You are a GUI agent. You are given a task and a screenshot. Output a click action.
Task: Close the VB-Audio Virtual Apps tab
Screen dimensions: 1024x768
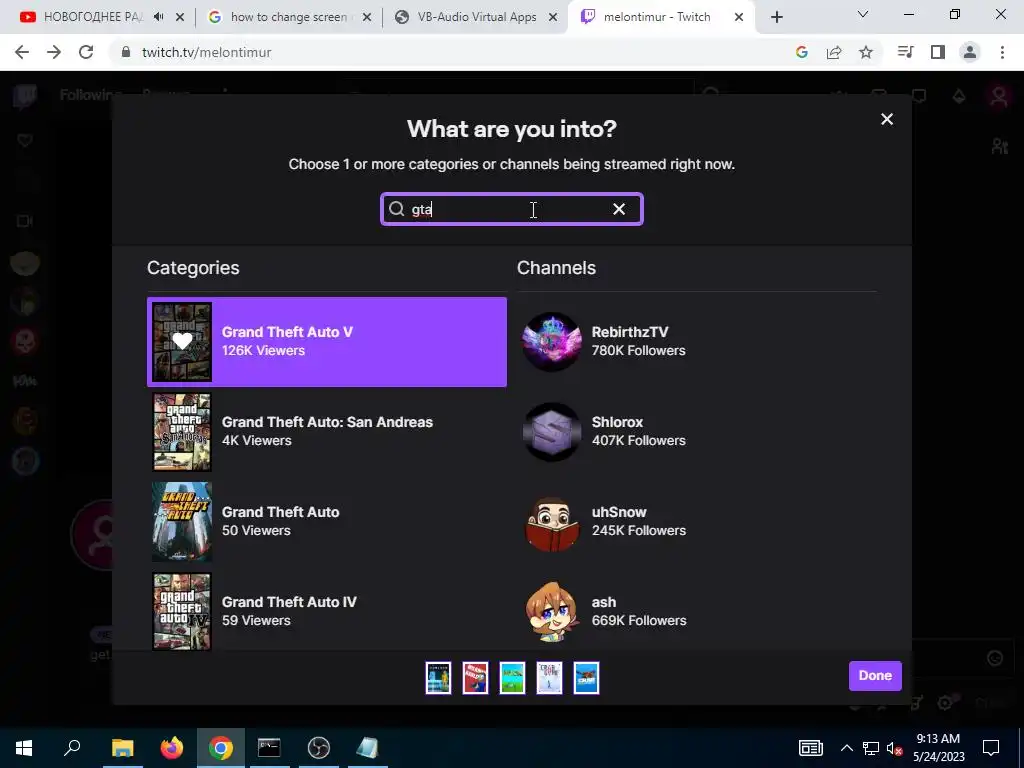click(x=553, y=18)
